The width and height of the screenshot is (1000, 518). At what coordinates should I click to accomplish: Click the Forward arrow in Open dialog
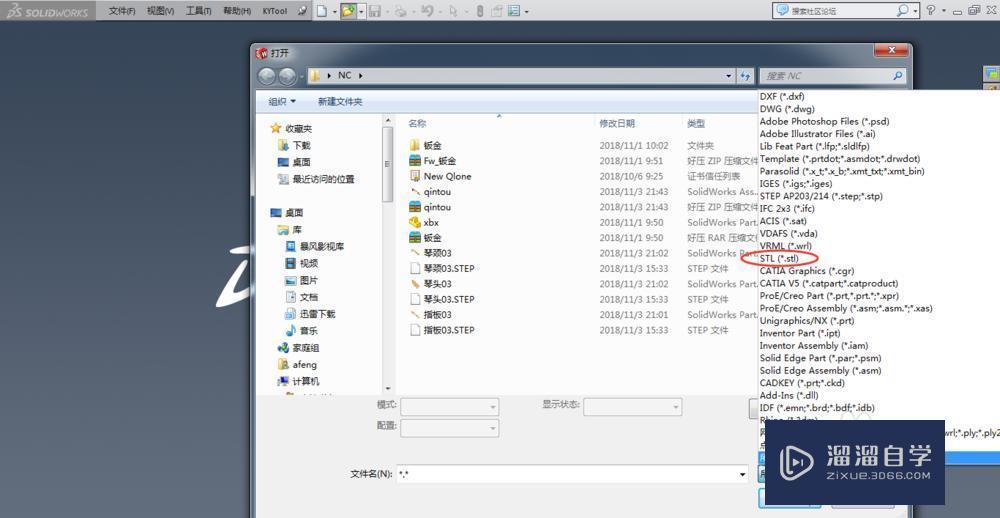(x=288, y=76)
